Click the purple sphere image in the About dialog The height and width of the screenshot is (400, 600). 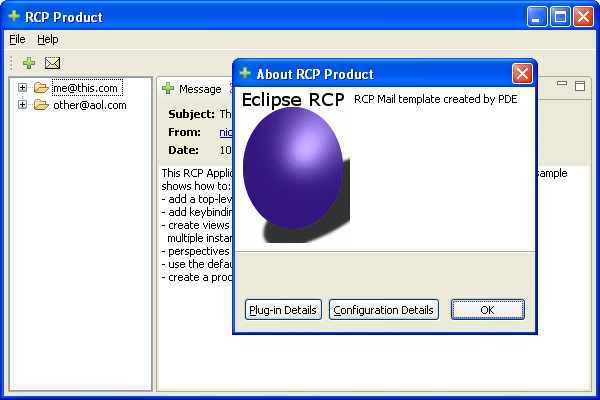tap(293, 168)
